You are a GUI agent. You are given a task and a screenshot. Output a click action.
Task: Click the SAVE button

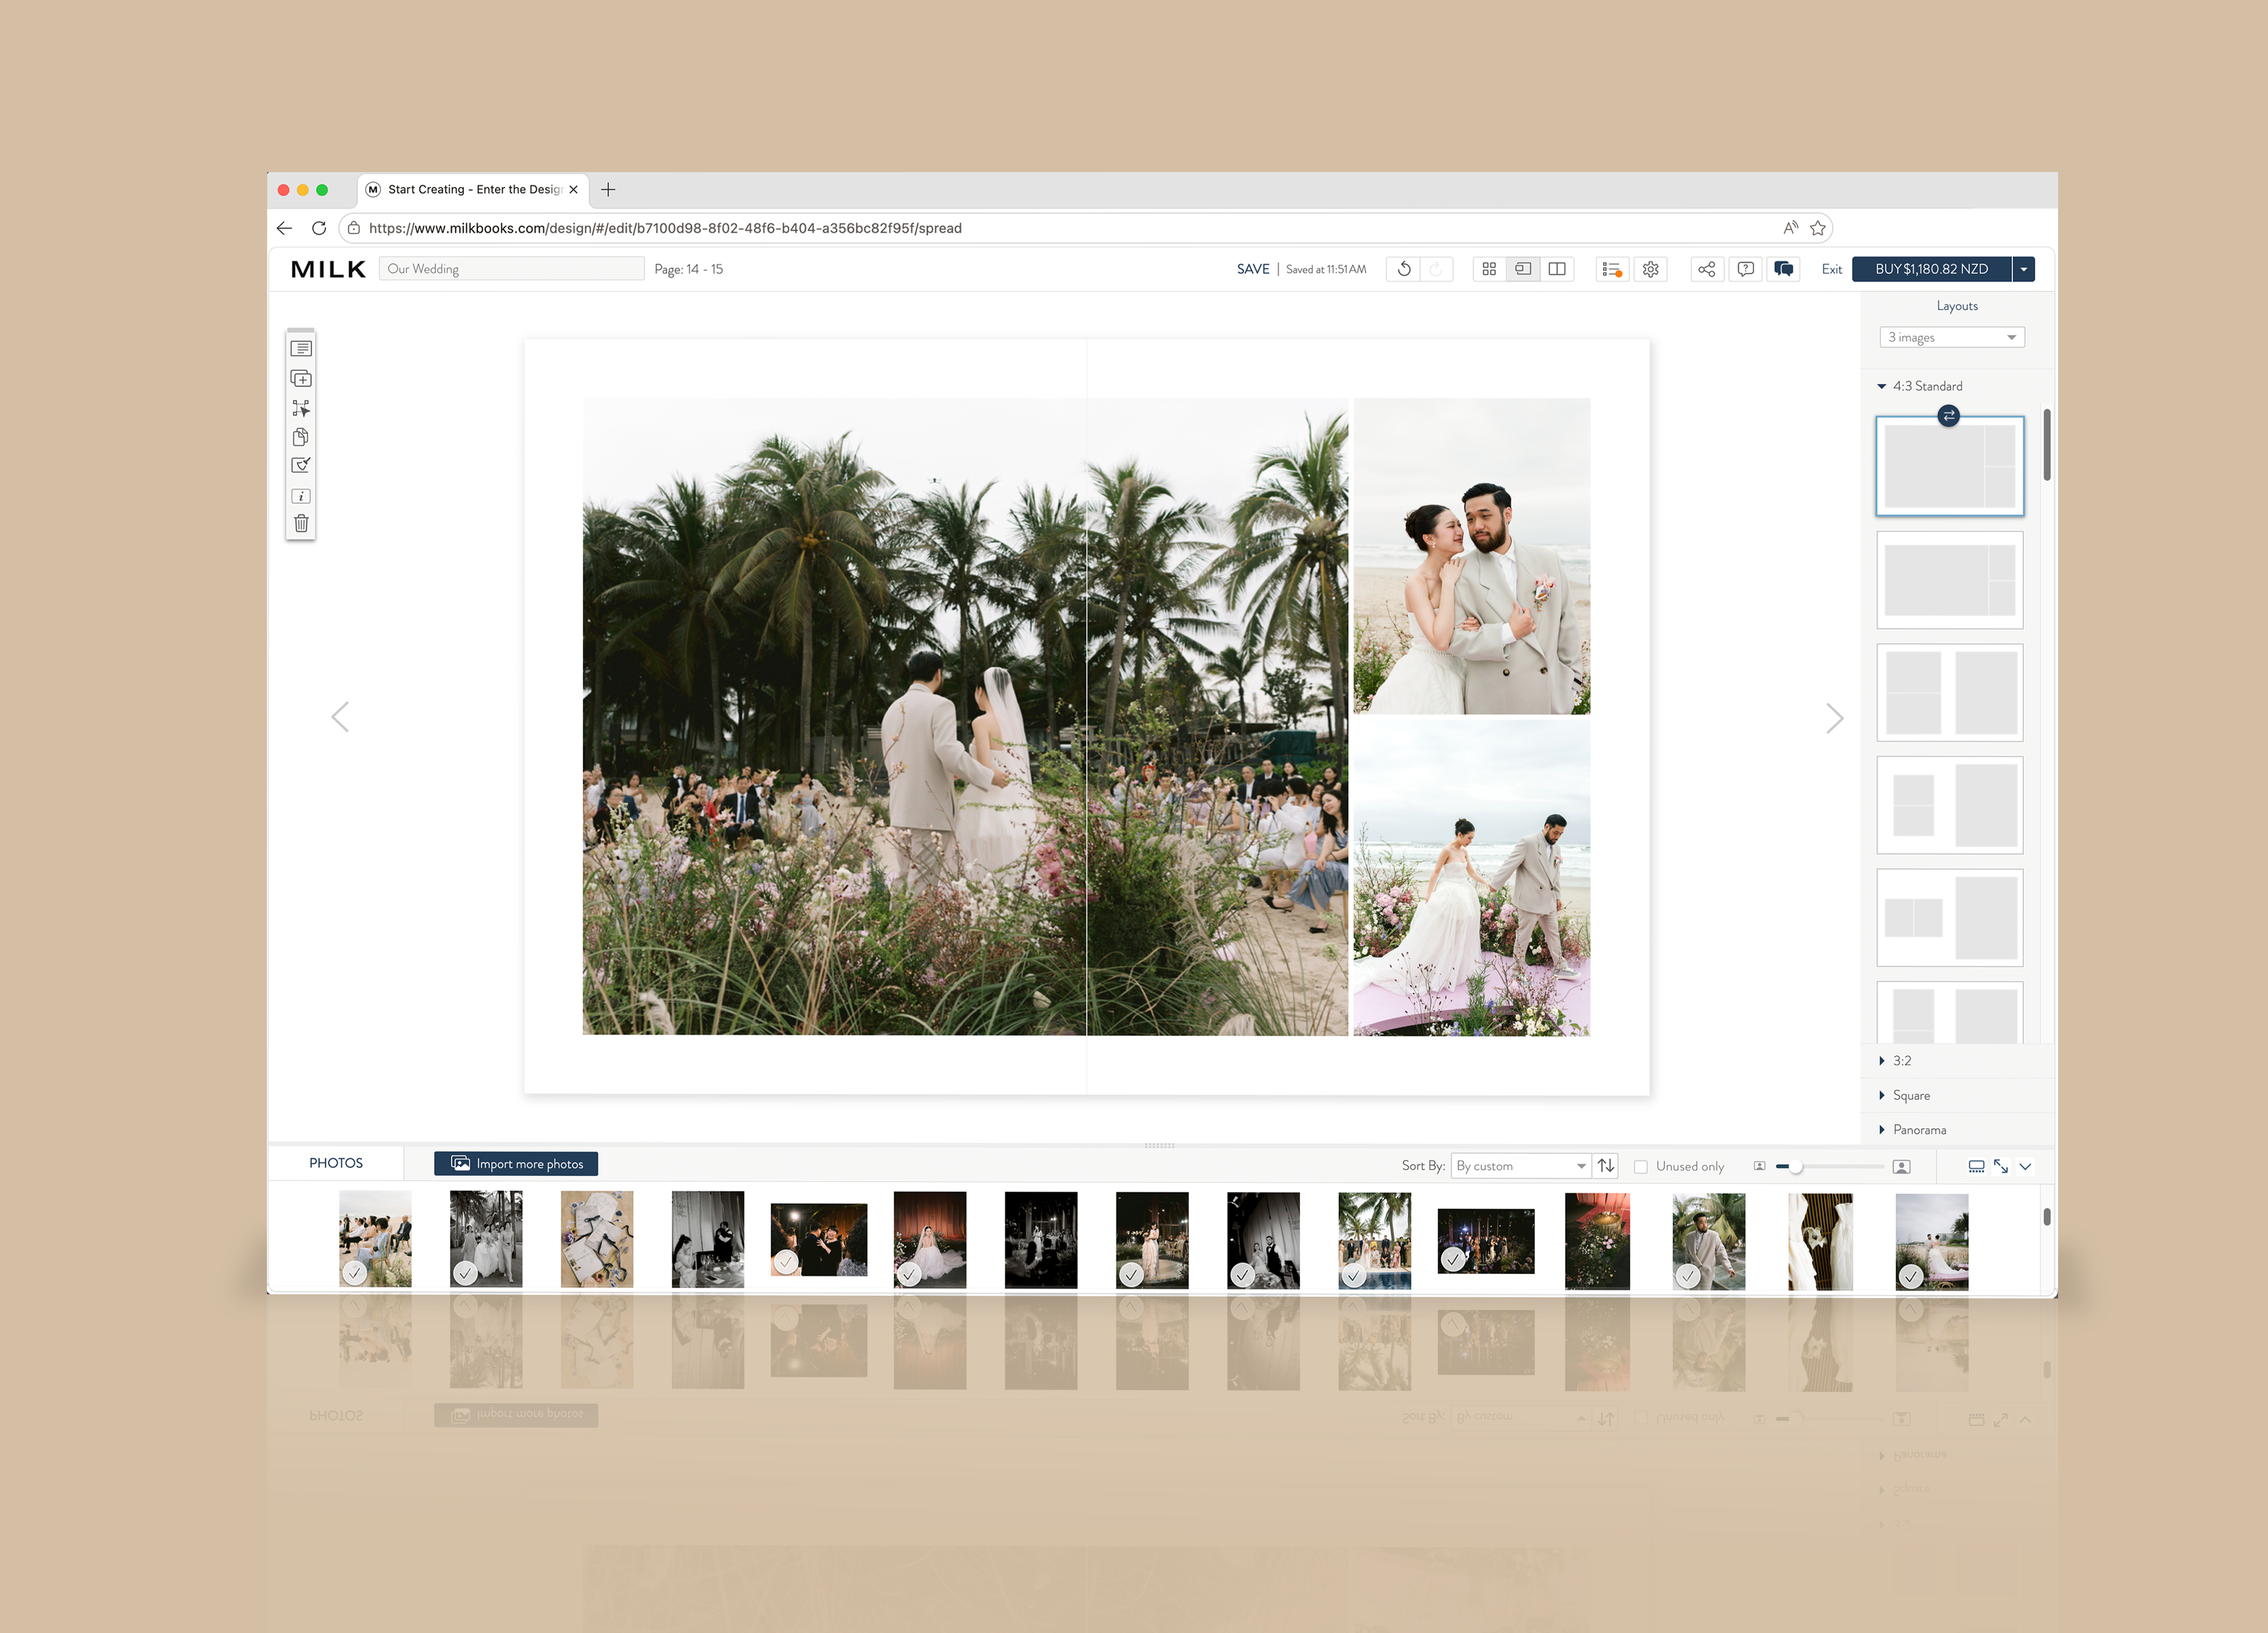tap(1253, 269)
